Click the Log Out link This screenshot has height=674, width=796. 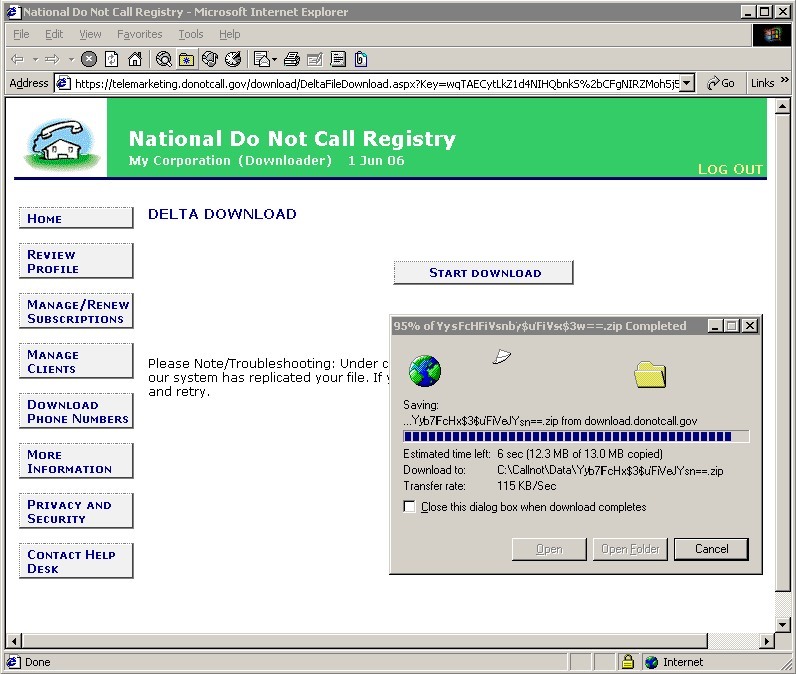tap(730, 169)
